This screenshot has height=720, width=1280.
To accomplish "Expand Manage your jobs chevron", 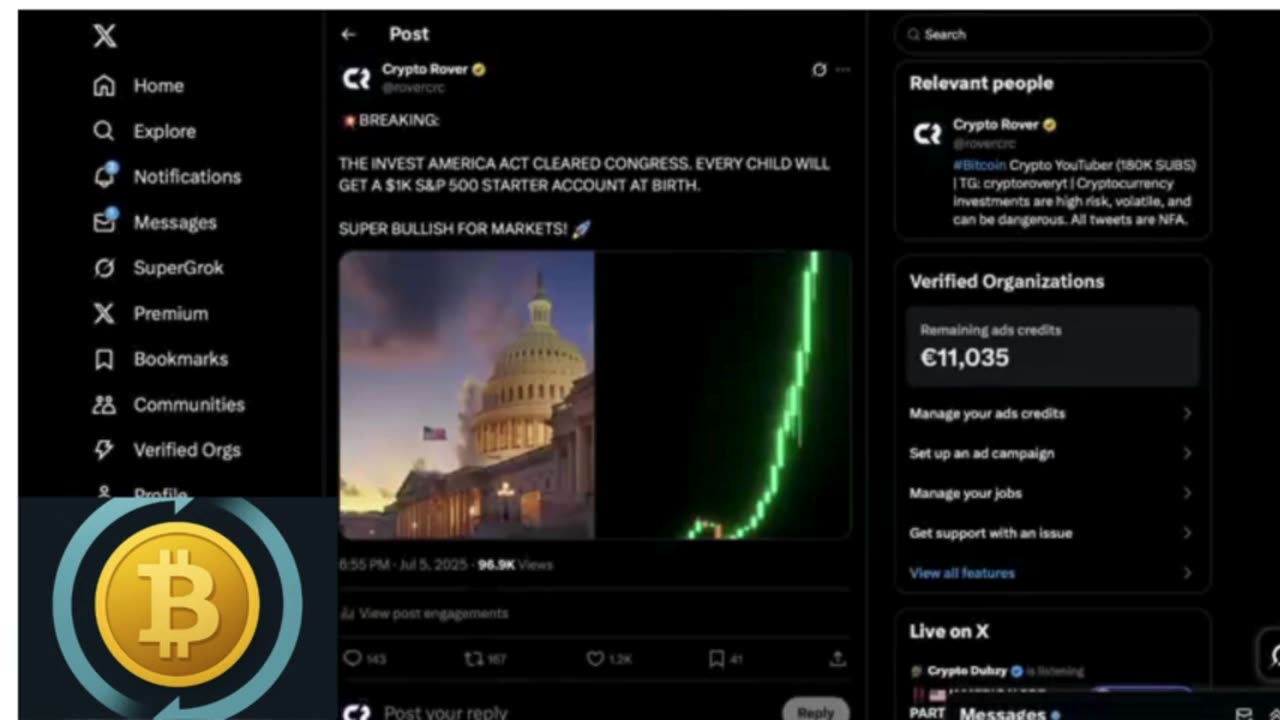I will (x=1187, y=493).
